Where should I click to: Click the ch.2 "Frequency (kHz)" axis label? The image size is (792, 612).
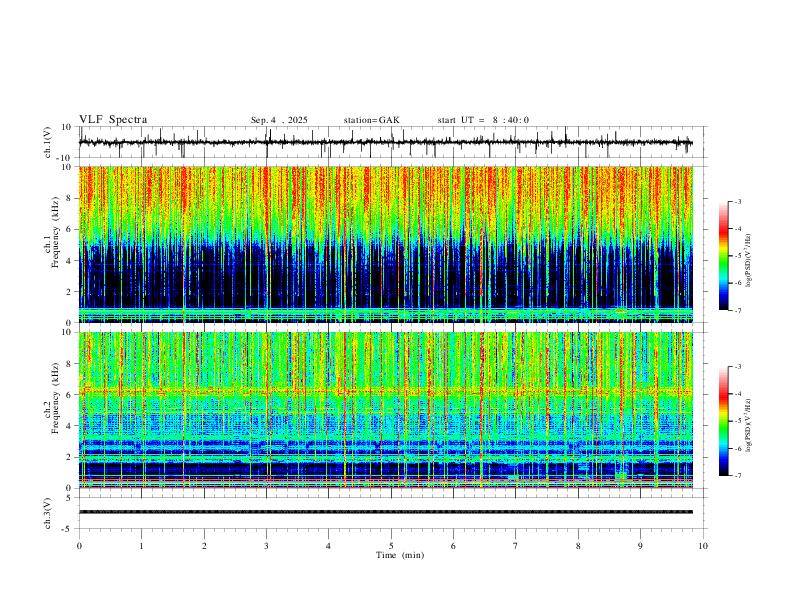point(55,396)
